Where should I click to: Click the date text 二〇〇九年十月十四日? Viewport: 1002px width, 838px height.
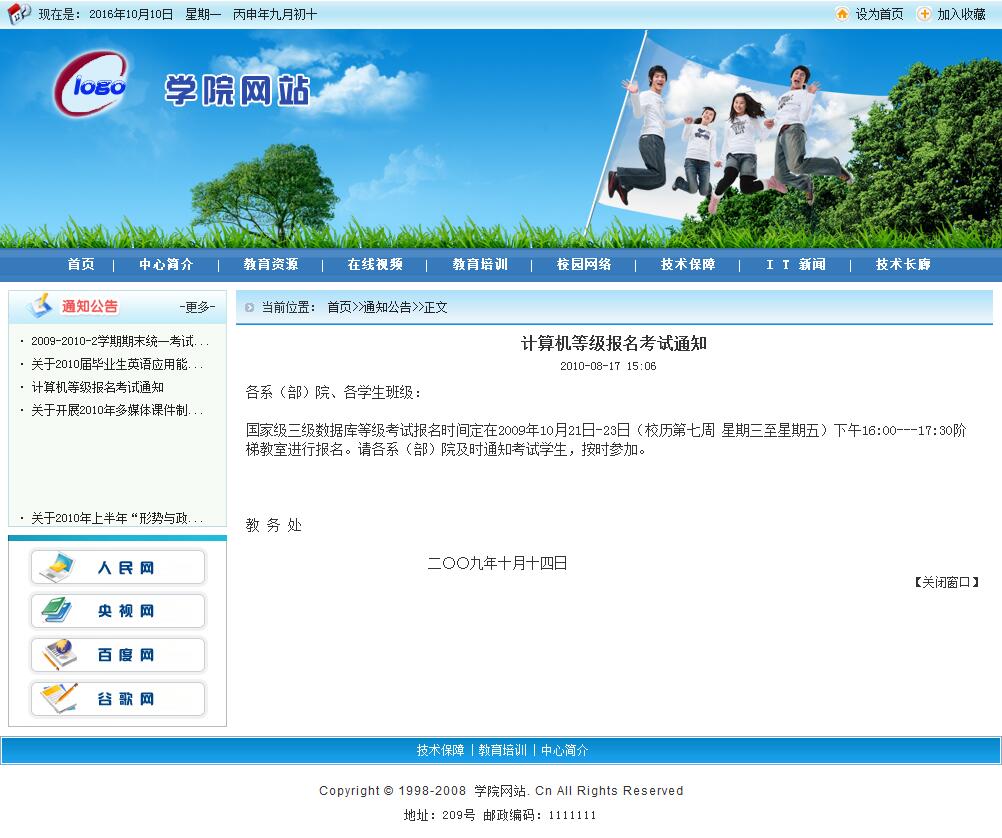pos(497,563)
